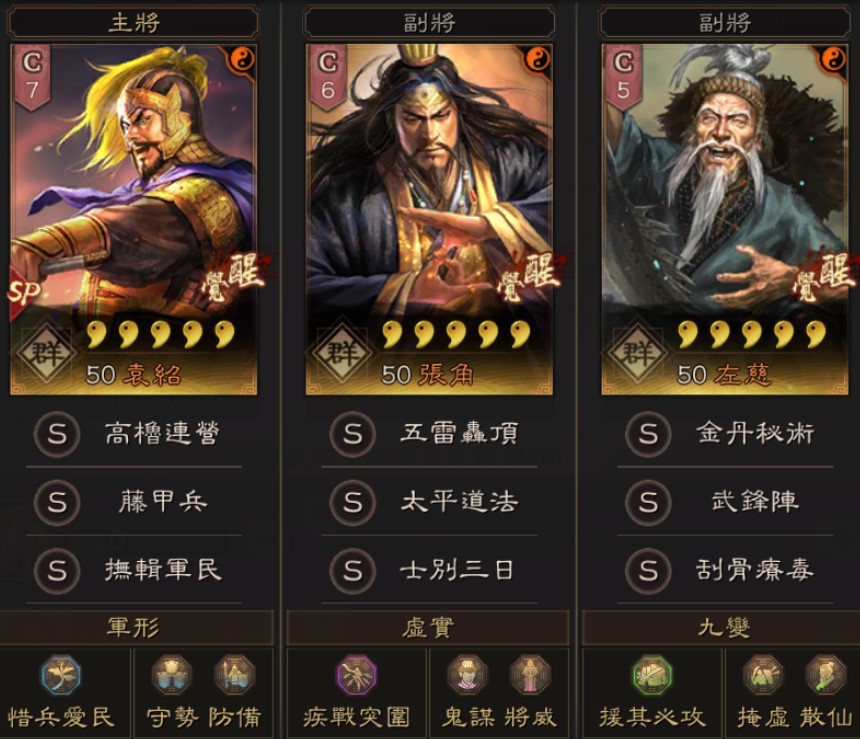This screenshot has width=860, height=739.
Task: Click the 群 faction badge on 張角
Action: click(x=343, y=351)
